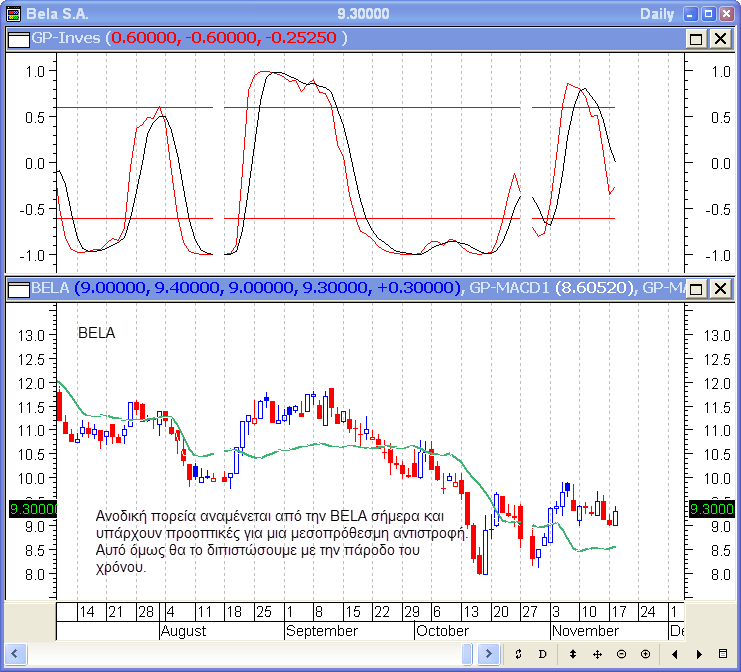
Task: Close the BELA price pane
Action: [719, 289]
